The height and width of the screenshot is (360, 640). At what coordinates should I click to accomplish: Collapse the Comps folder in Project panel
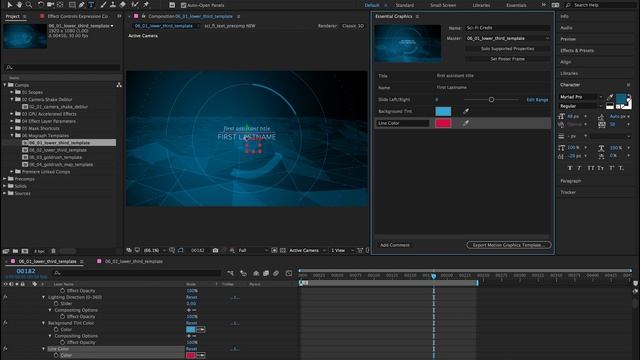pos(5,85)
